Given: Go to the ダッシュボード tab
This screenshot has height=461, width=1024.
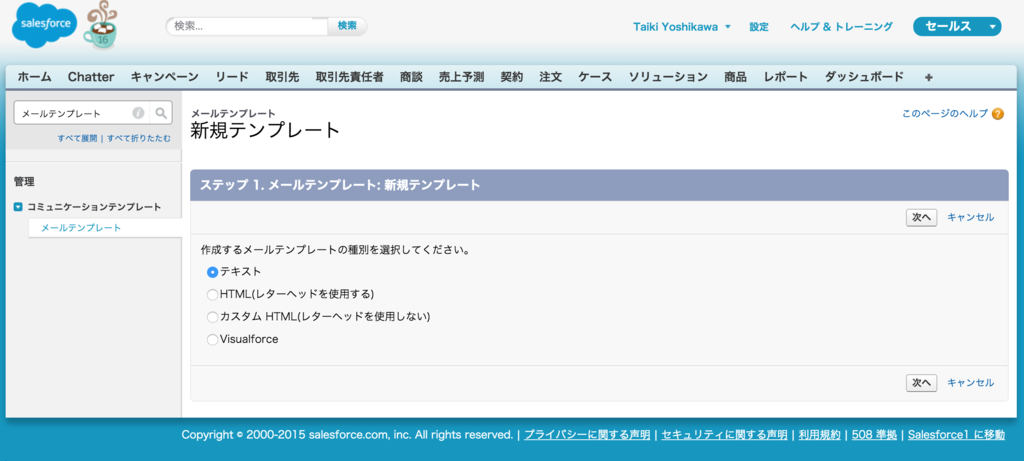Looking at the screenshot, I should (x=864, y=77).
